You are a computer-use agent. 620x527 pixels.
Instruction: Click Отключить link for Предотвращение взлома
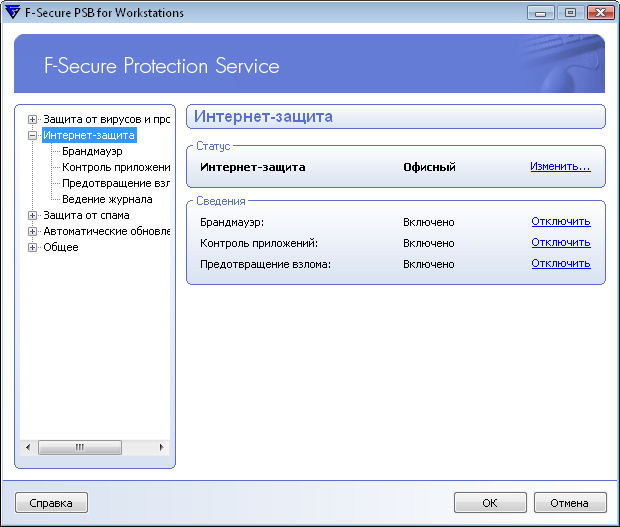pos(561,263)
